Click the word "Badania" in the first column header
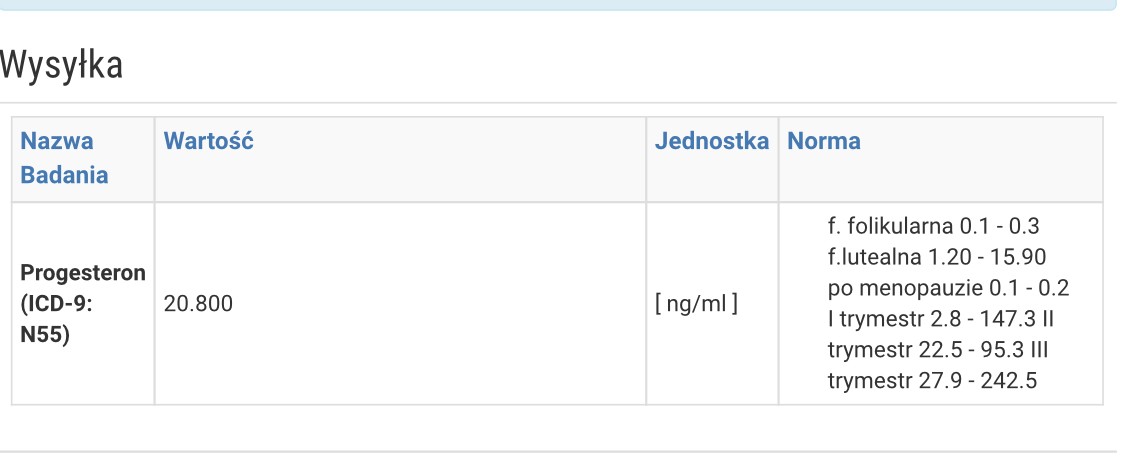This screenshot has width=1125, height=460. click(64, 175)
